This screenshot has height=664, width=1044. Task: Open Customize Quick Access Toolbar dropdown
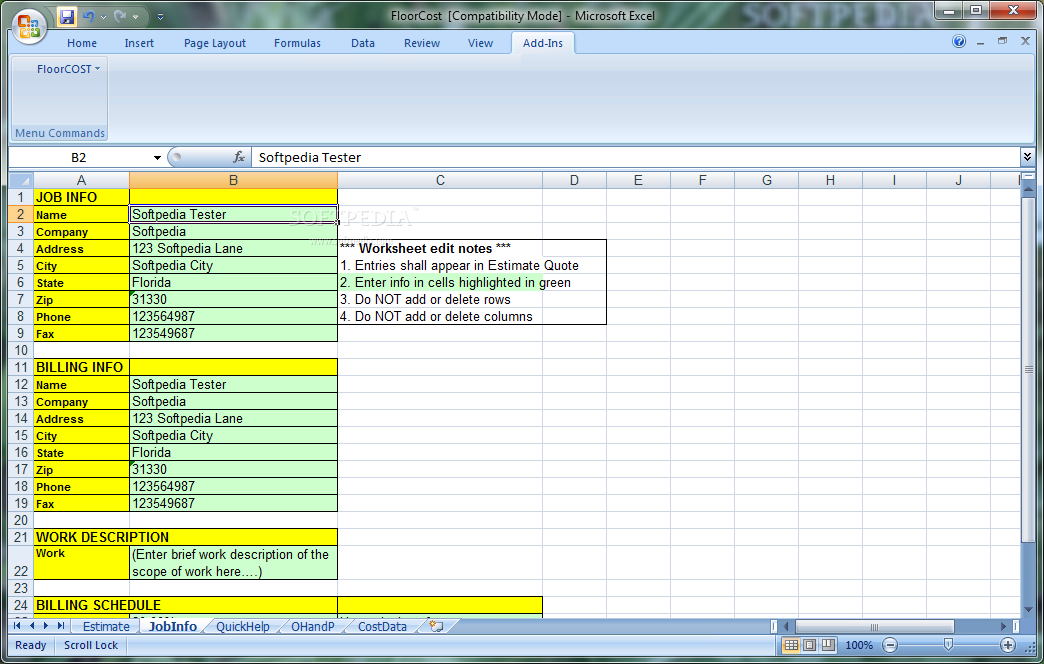click(160, 17)
